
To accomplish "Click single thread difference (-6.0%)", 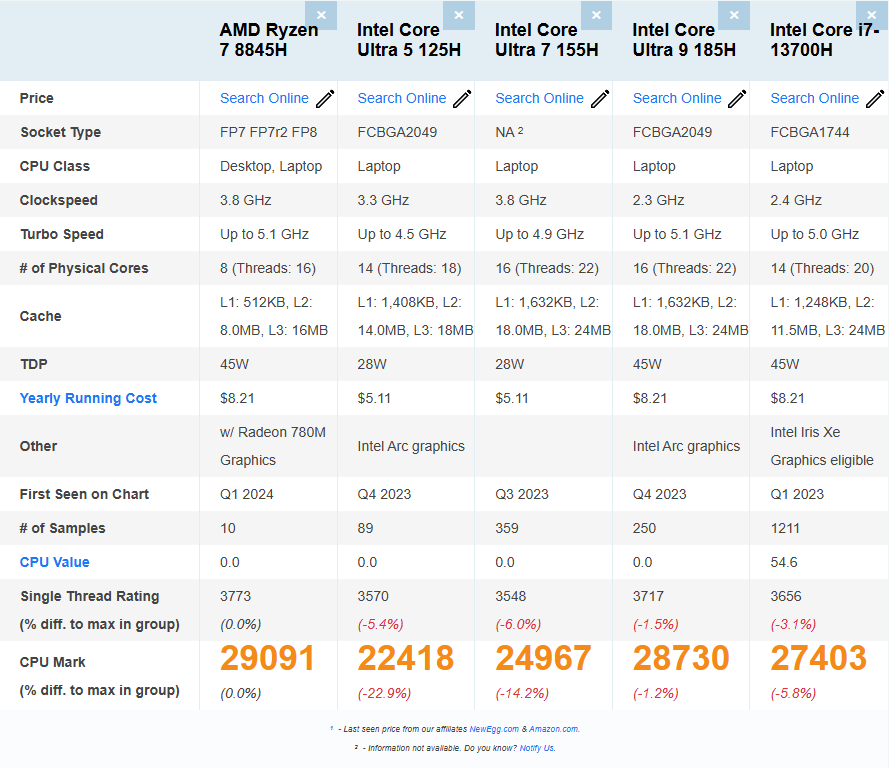I will coord(518,625).
